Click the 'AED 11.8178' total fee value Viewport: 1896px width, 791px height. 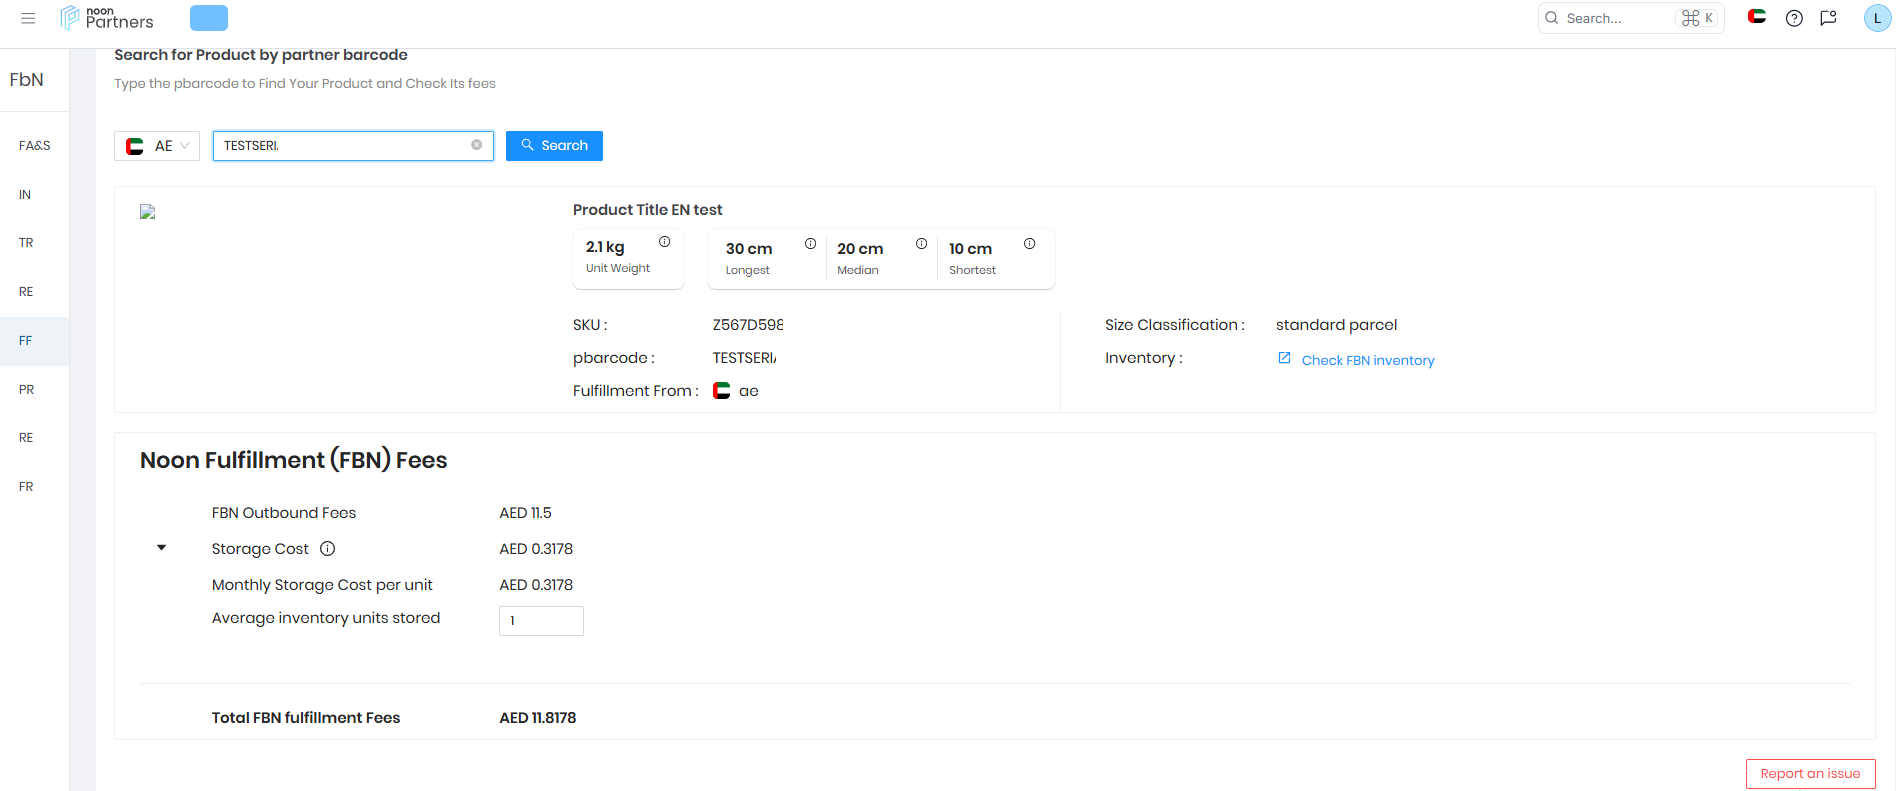[537, 718]
